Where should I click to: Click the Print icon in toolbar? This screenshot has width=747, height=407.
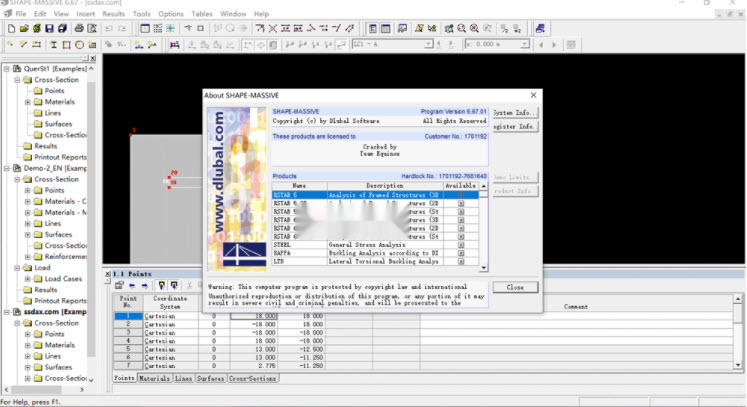point(78,29)
